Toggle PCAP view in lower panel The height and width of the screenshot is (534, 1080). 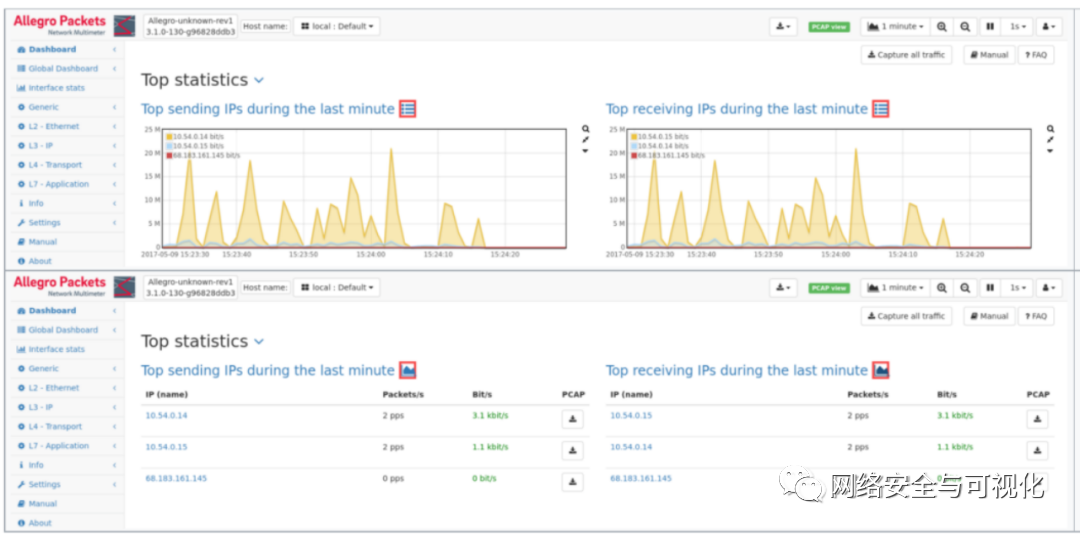pyautogui.click(x=829, y=288)
